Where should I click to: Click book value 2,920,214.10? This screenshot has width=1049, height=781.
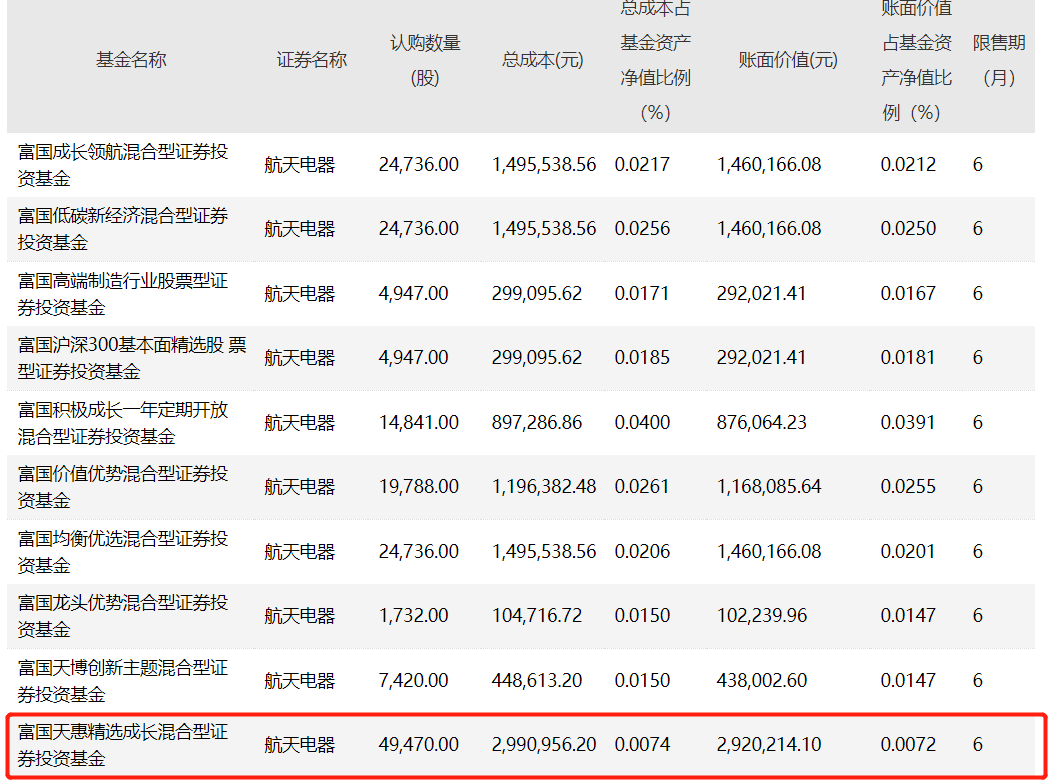pos(769,744)
